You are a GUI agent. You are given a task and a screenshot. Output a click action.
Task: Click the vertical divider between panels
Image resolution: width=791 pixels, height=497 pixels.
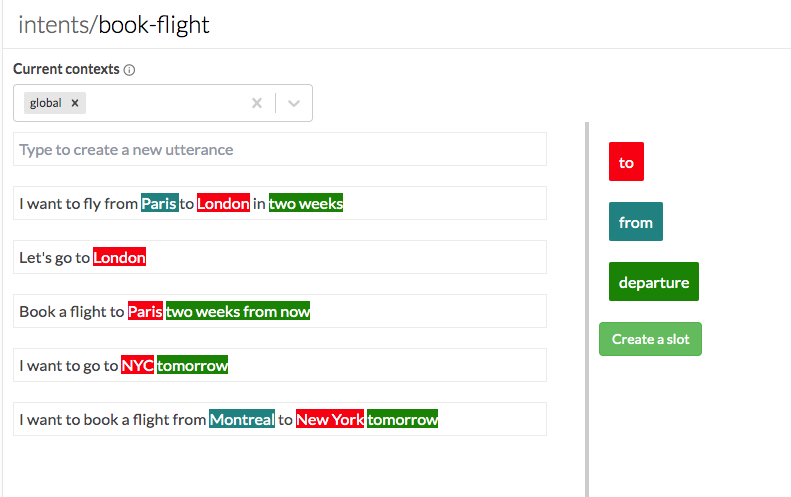tap(587, 309)
